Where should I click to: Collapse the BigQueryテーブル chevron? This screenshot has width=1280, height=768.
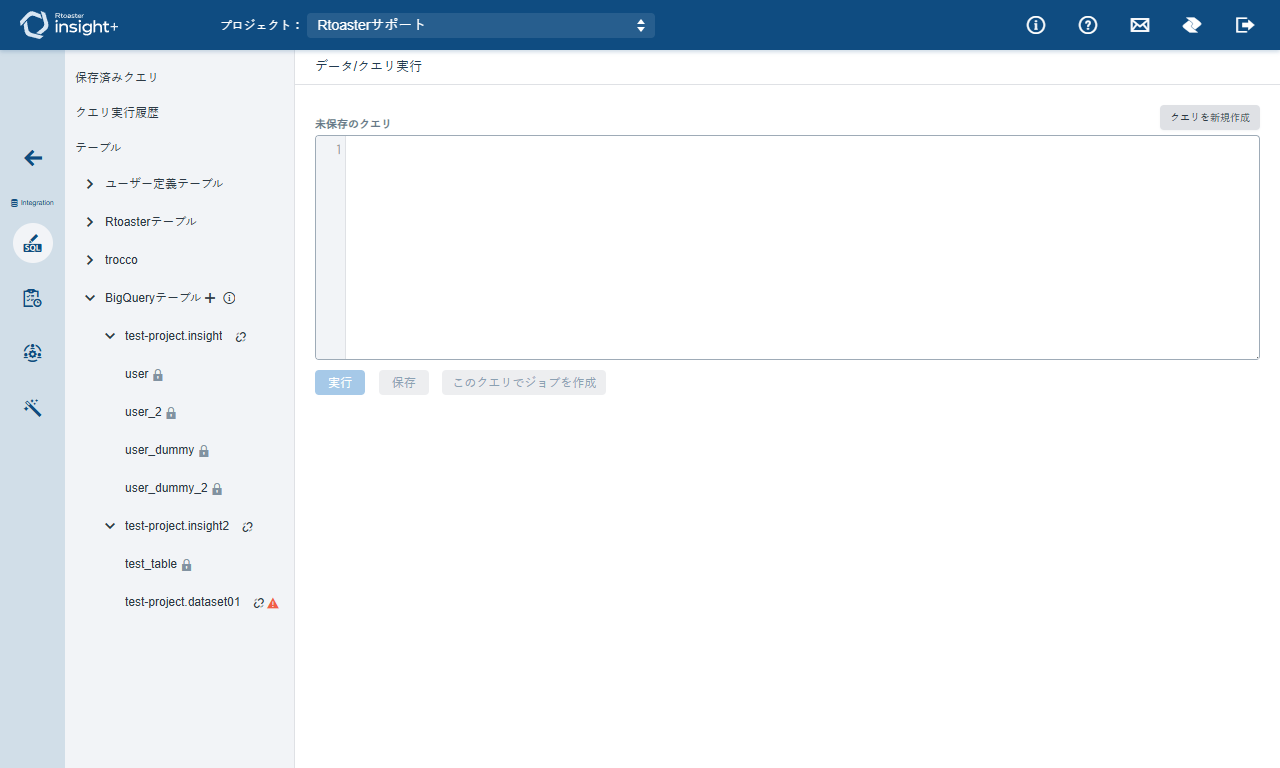pyautogui.click(x=90, y=298)
